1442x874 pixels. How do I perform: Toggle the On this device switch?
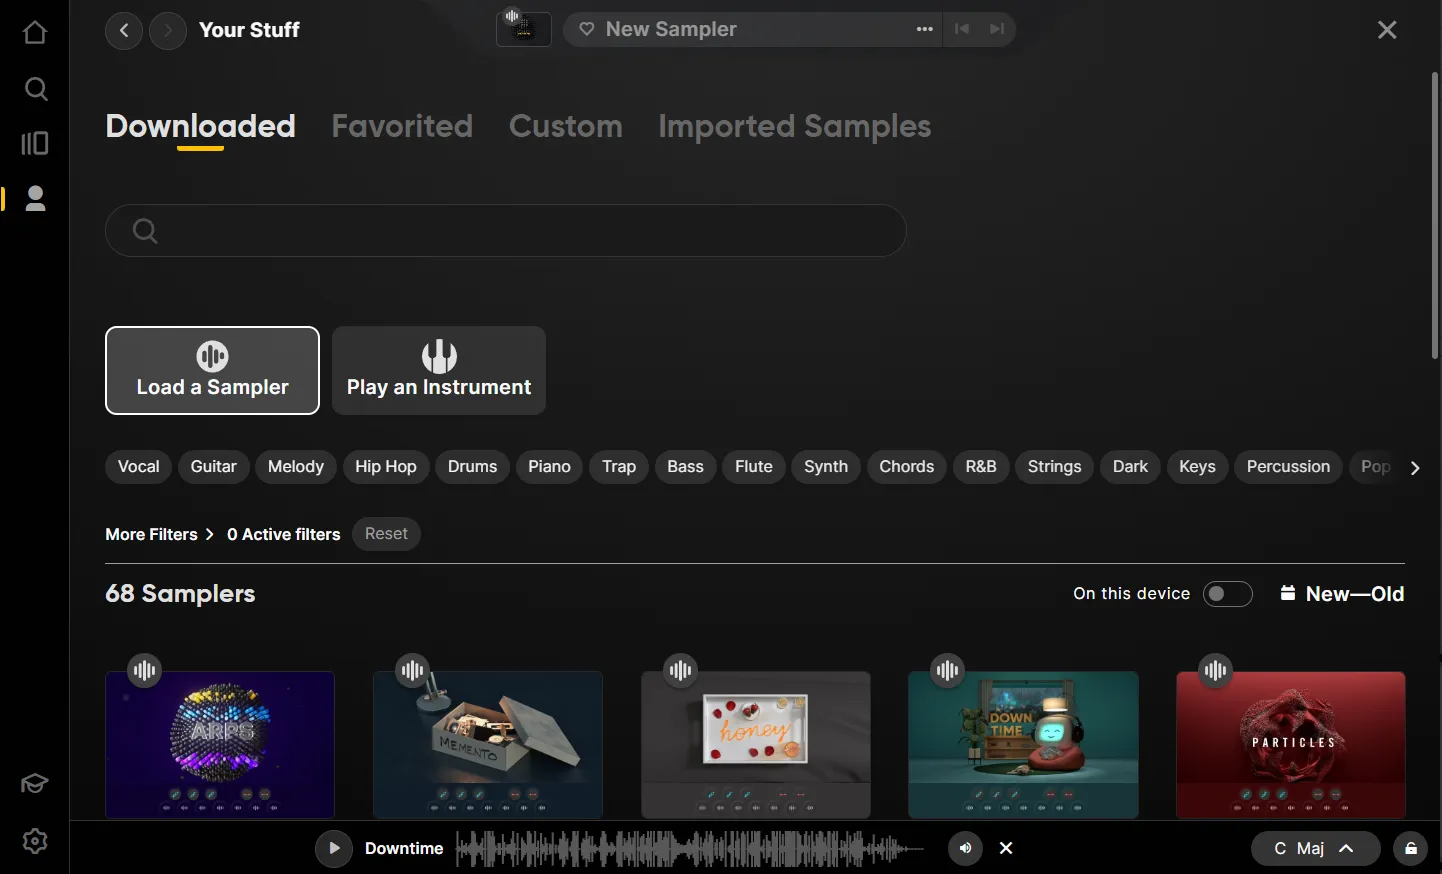(1228, 594)
